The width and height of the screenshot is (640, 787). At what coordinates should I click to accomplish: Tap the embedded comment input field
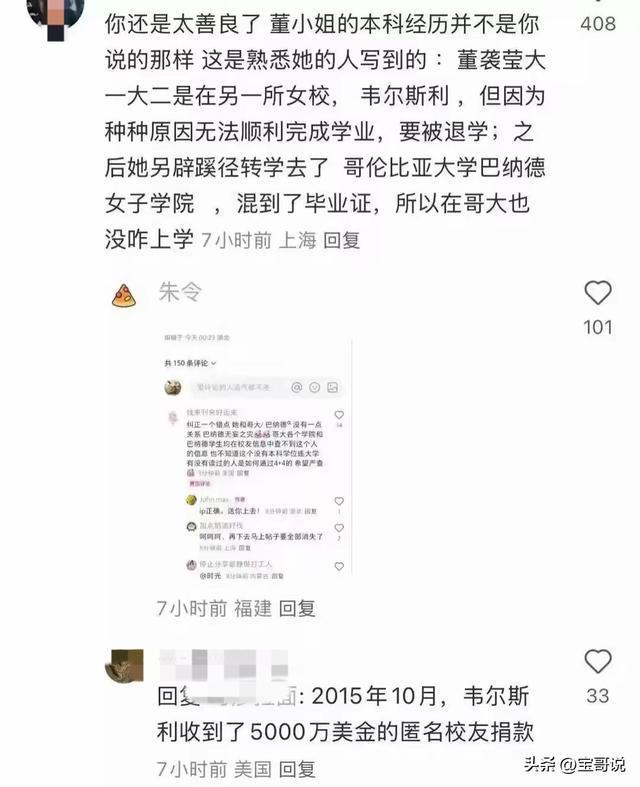238,387
